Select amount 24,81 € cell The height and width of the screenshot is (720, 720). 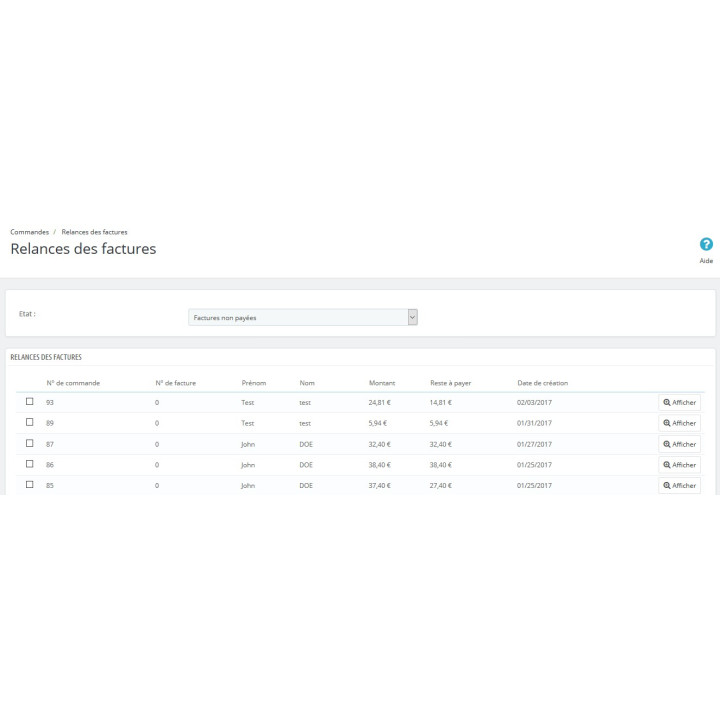379,403
